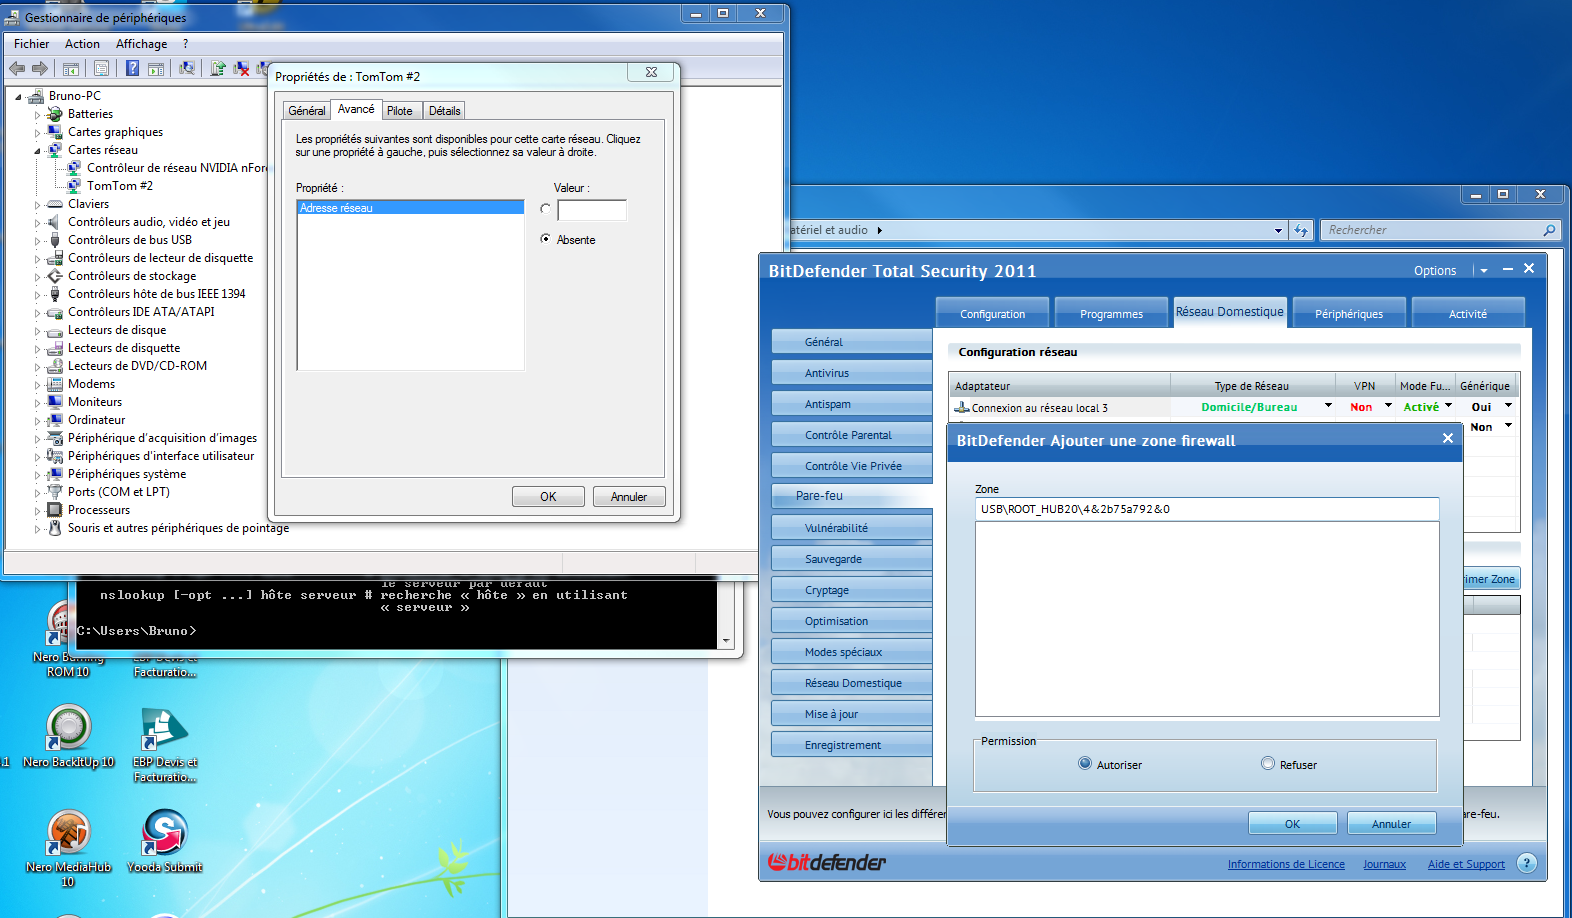The image size is (1572, 918).
Task: Switch to the Général tab in TomTom properties
Action: coord(307,111)
